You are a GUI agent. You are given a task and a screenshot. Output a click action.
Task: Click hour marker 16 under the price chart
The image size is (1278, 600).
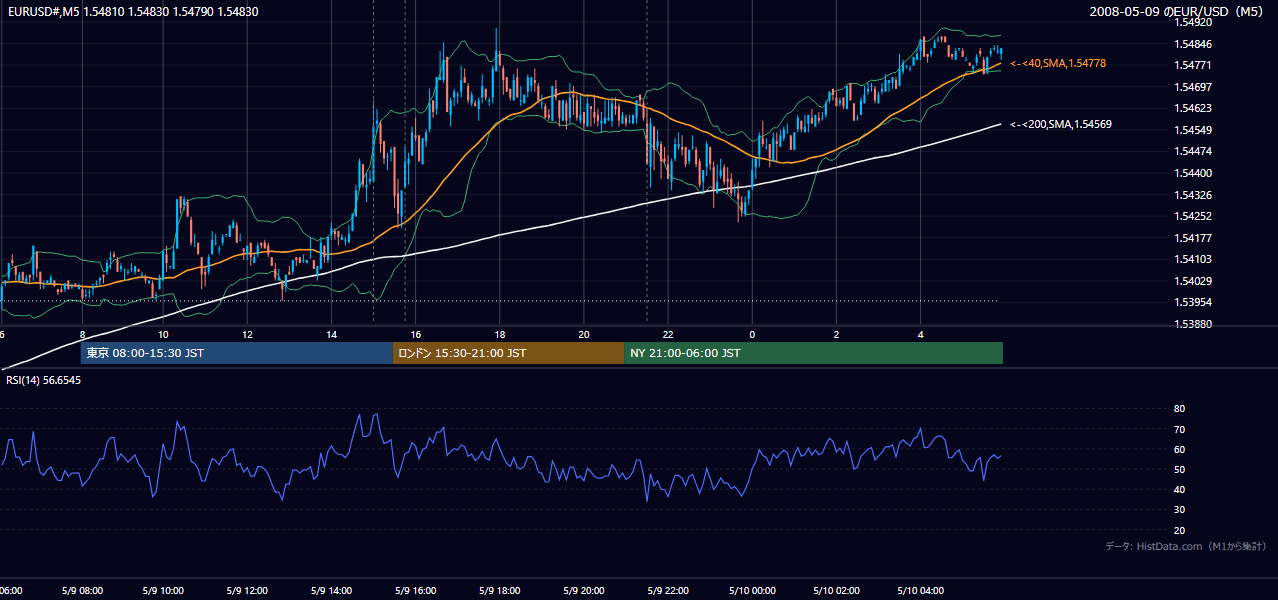[x=415, y=334]
